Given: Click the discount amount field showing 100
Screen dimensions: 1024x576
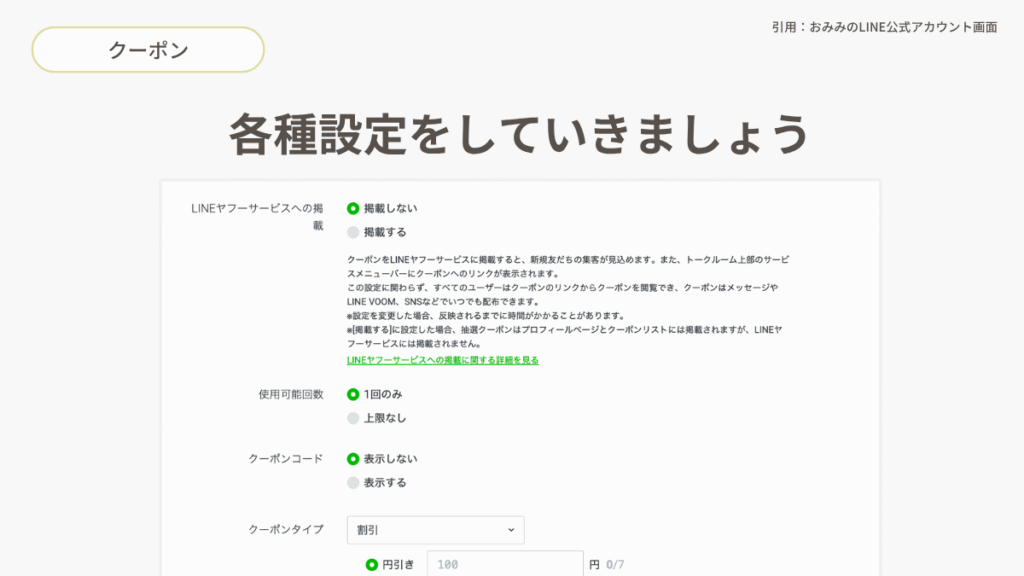Looking at the screenshot, I should click(x=505, y=564).
